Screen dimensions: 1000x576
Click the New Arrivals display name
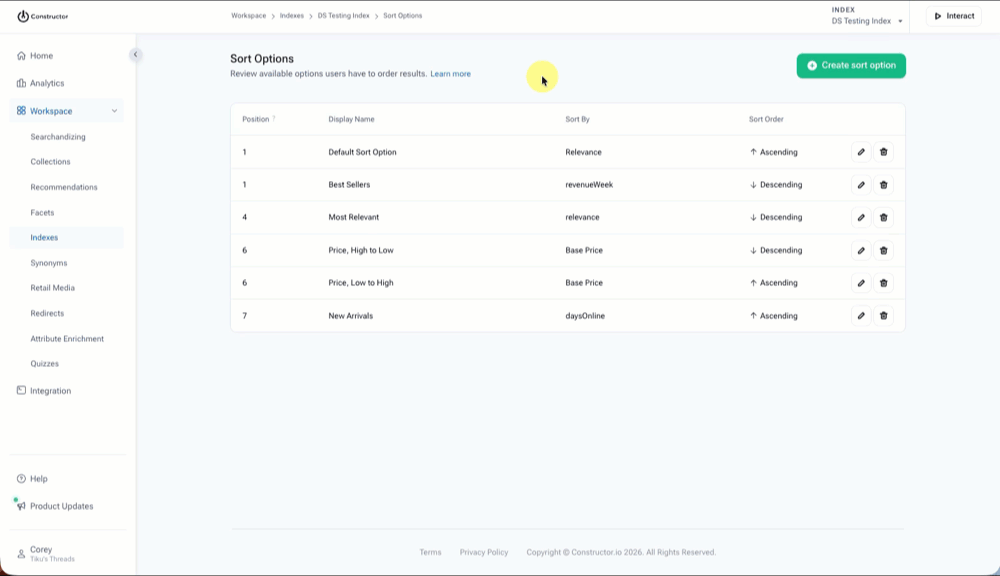[x=350, y=316]
